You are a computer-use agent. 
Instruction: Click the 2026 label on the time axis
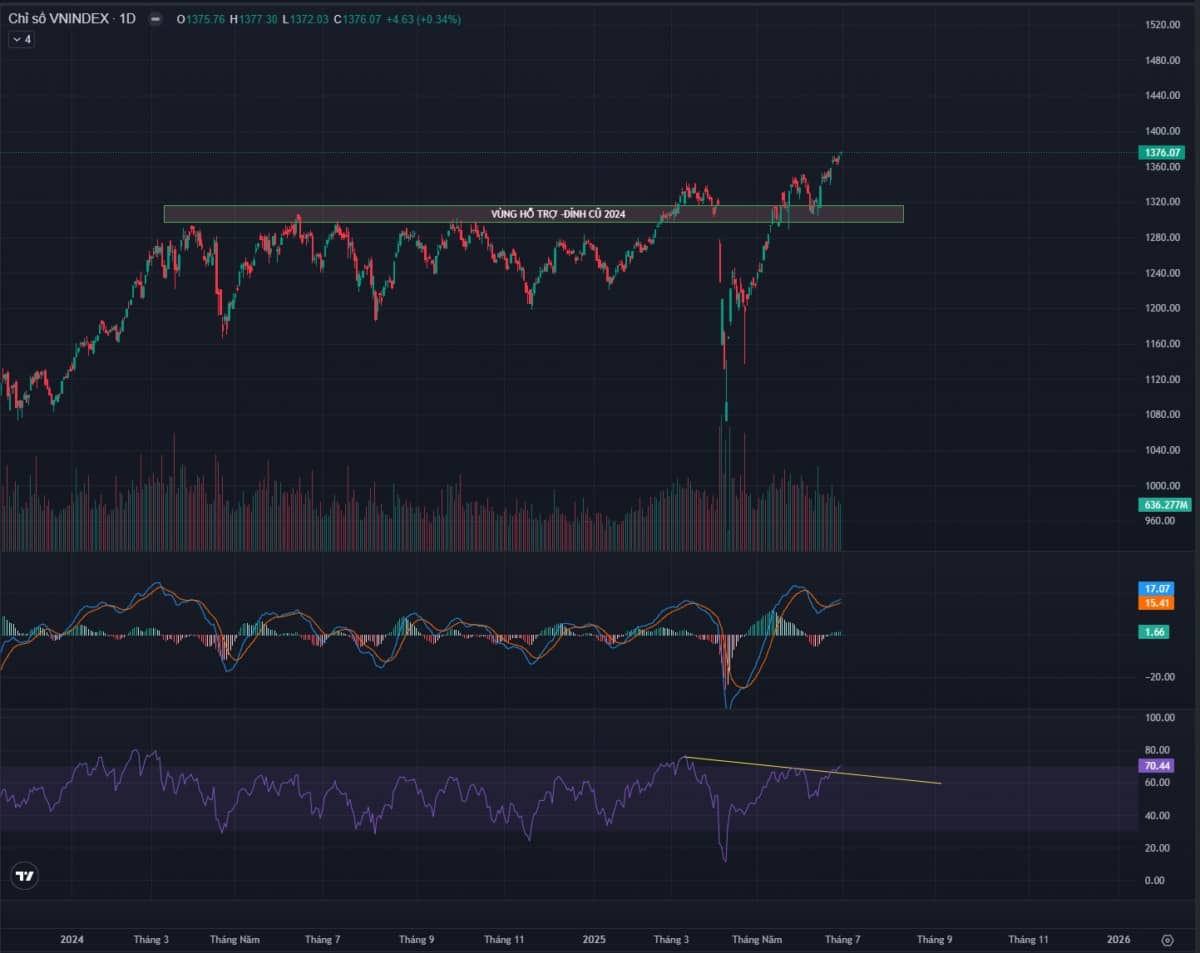coord(1119,940)
